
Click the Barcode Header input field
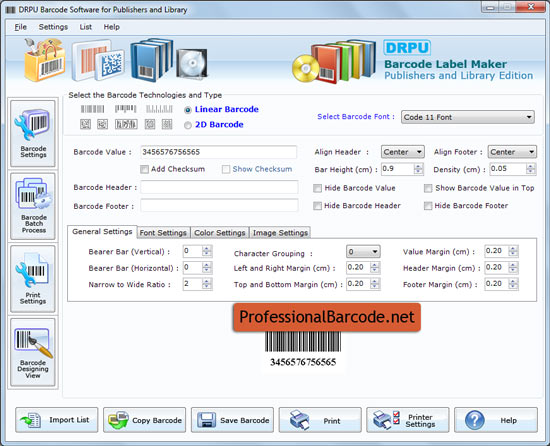219,187
